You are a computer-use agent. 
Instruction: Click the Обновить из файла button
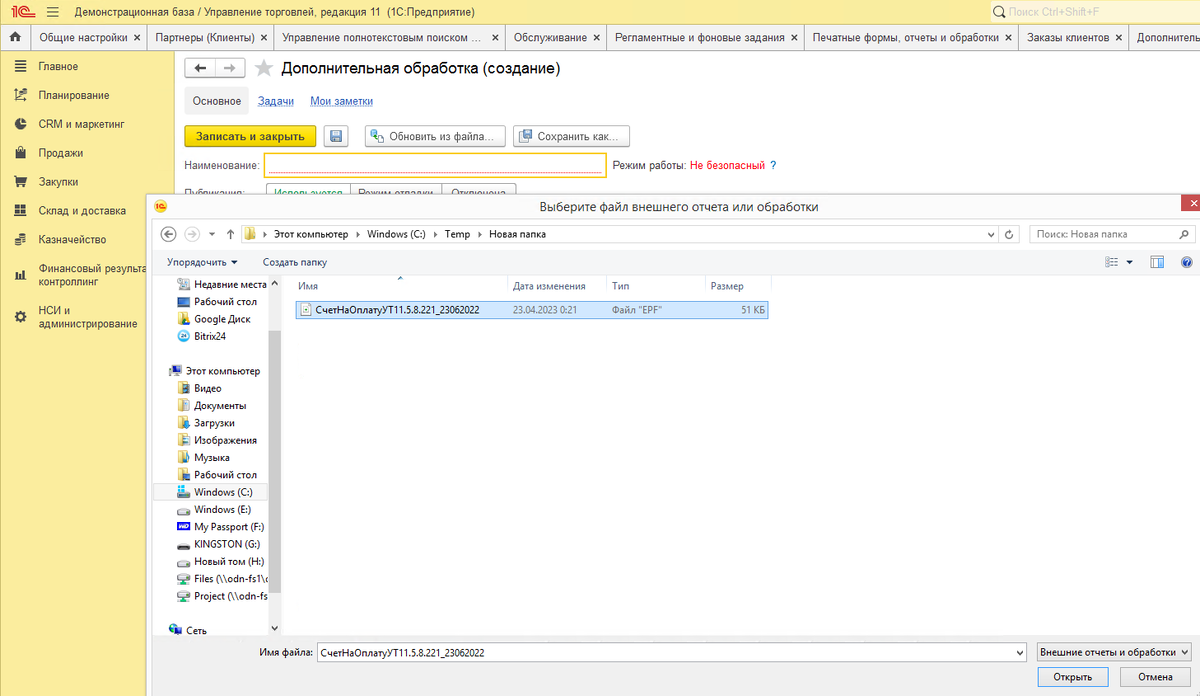(x=436, y=136)
